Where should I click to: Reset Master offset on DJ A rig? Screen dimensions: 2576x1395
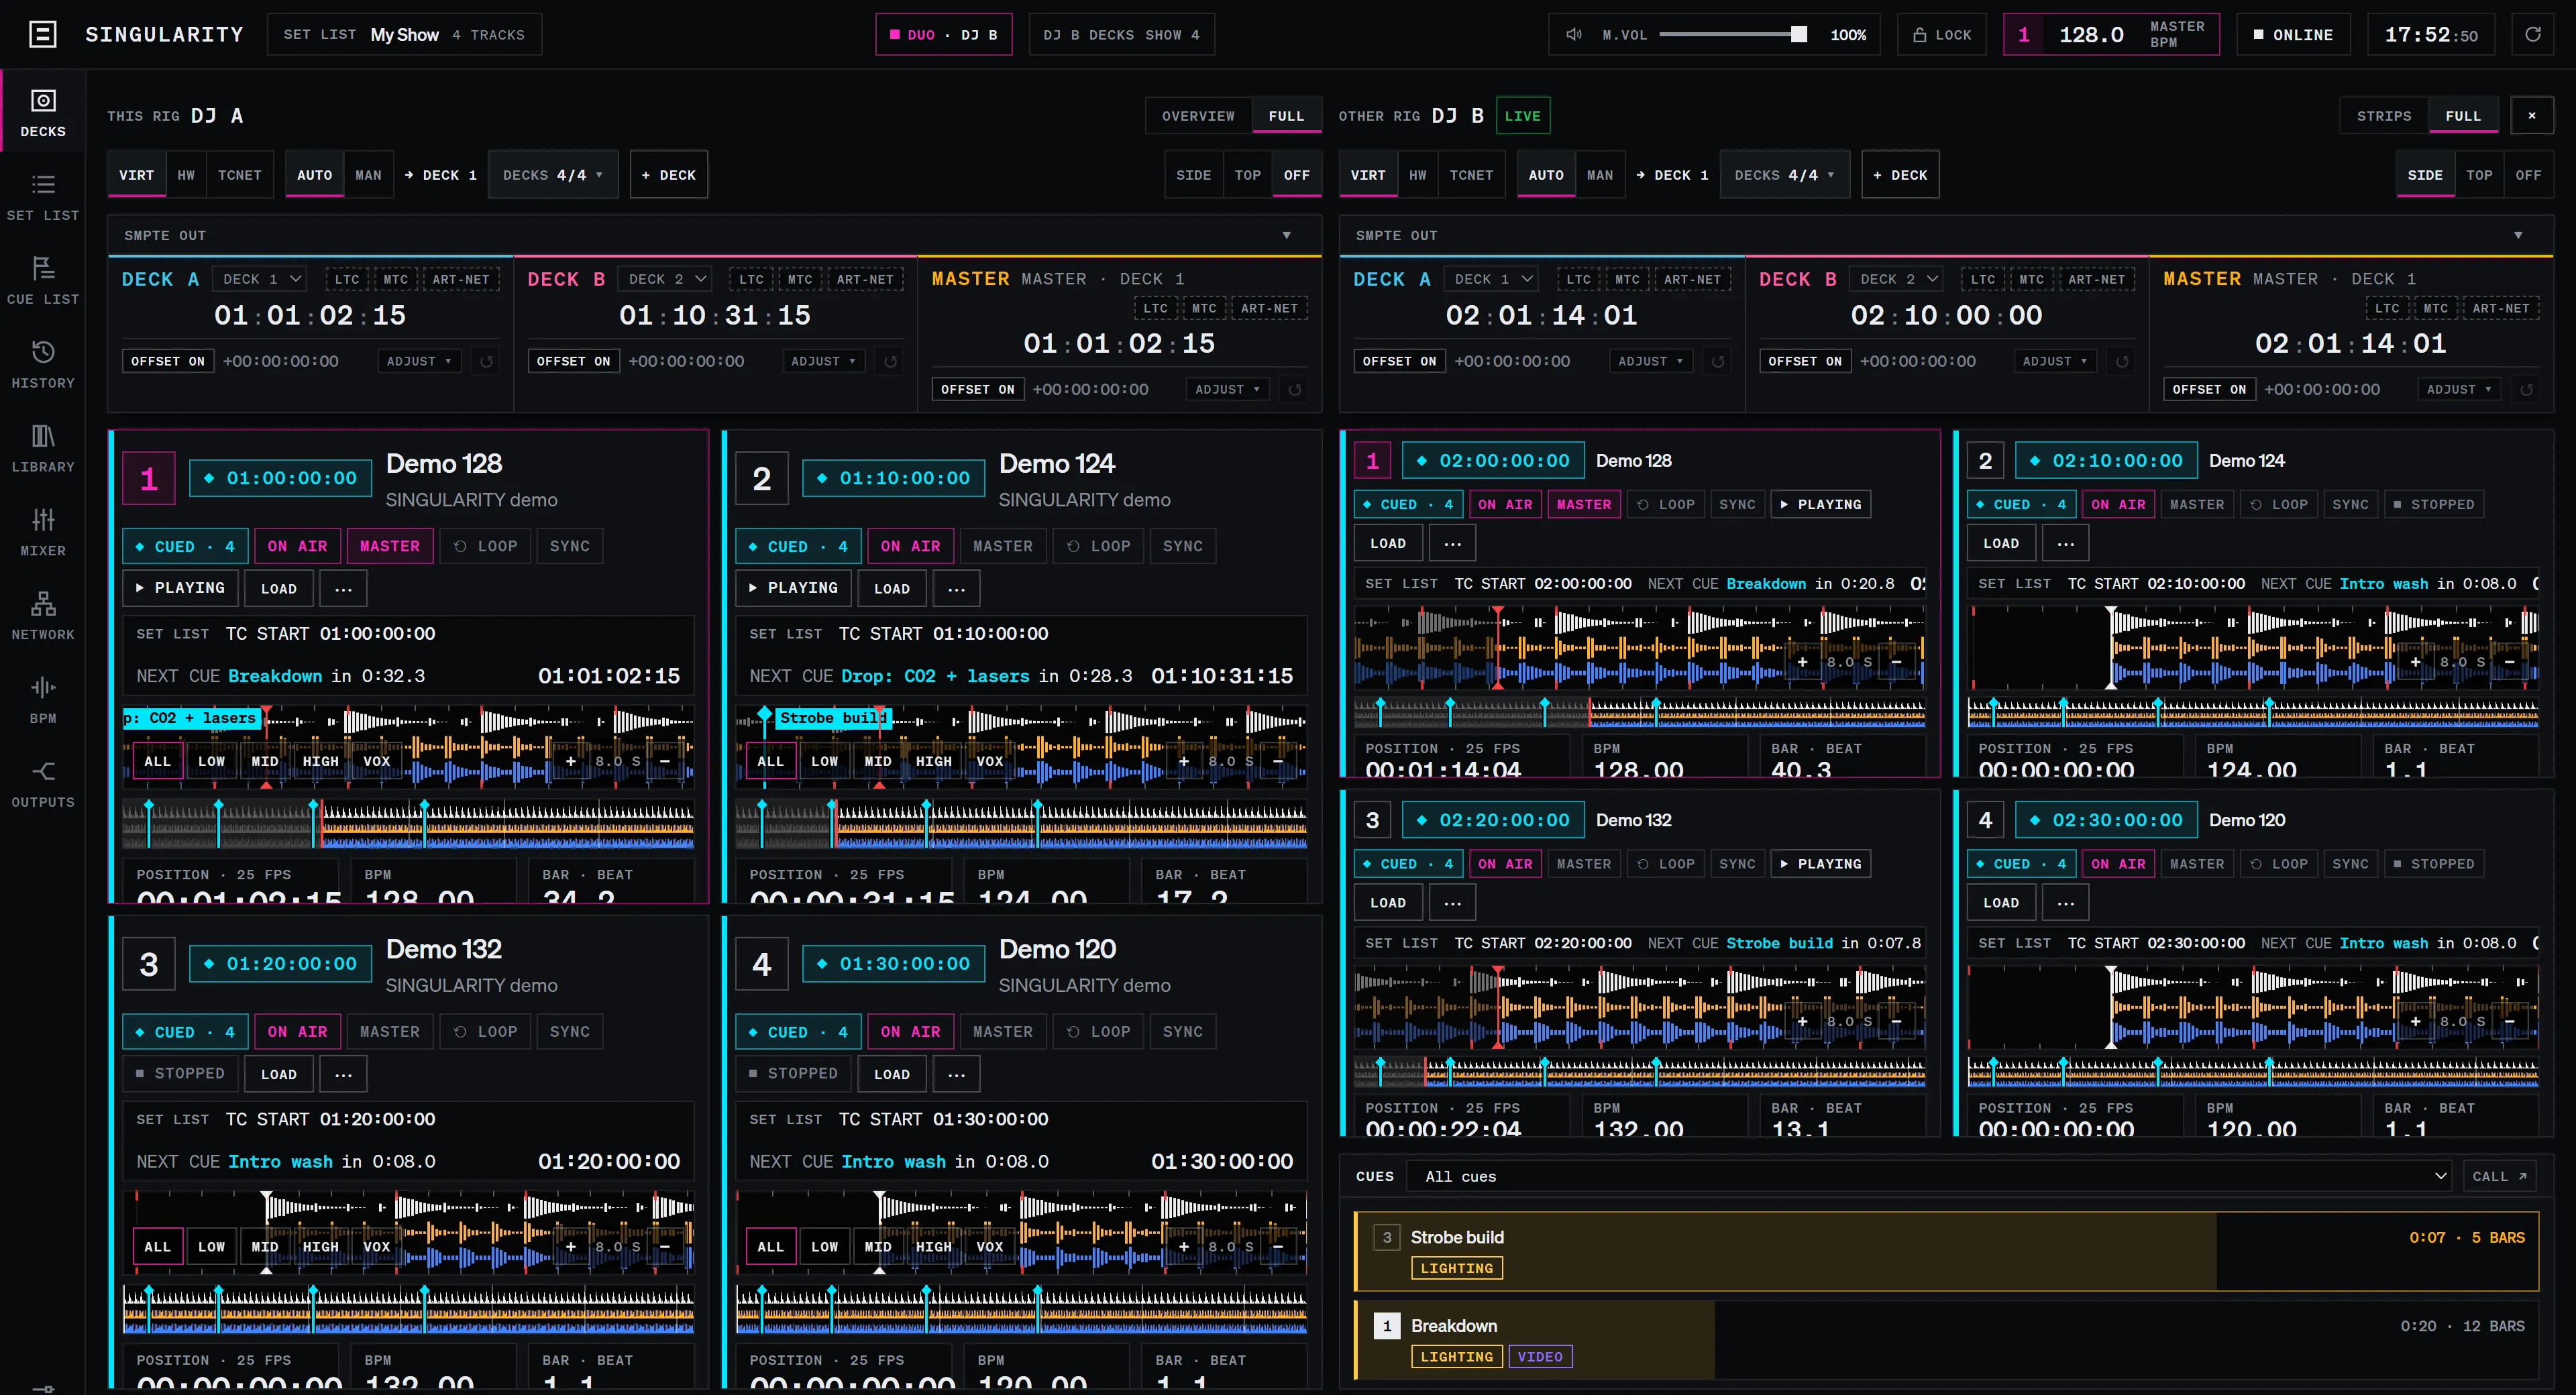(1295, 389)
